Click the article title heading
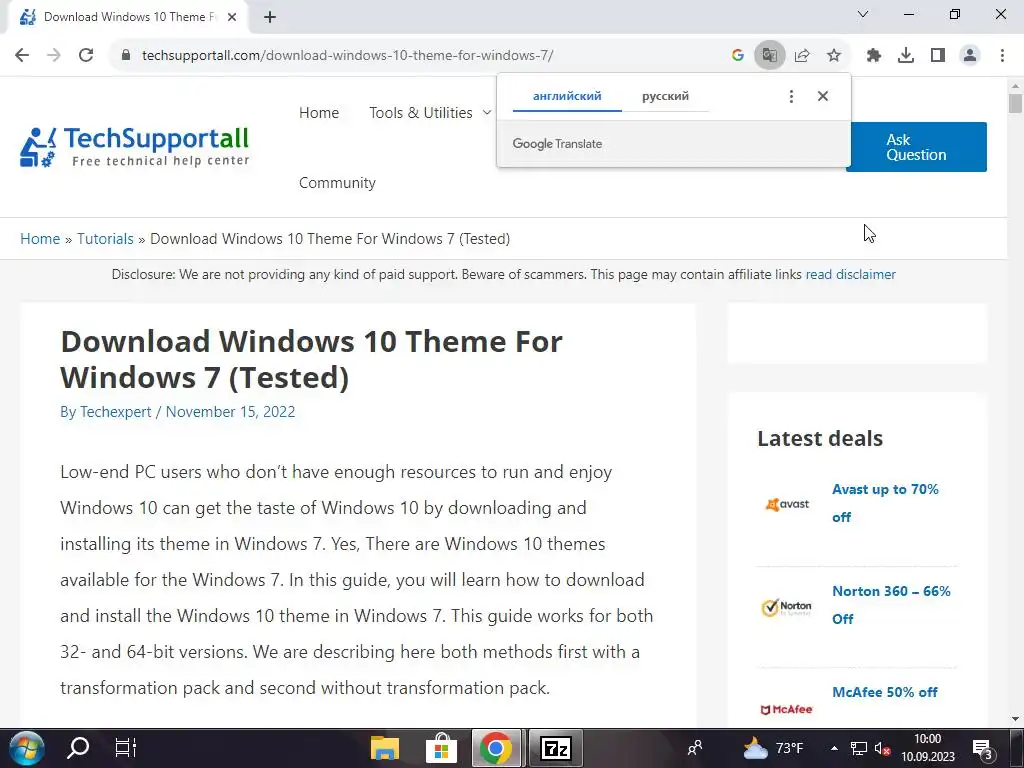 coord(311,359)
